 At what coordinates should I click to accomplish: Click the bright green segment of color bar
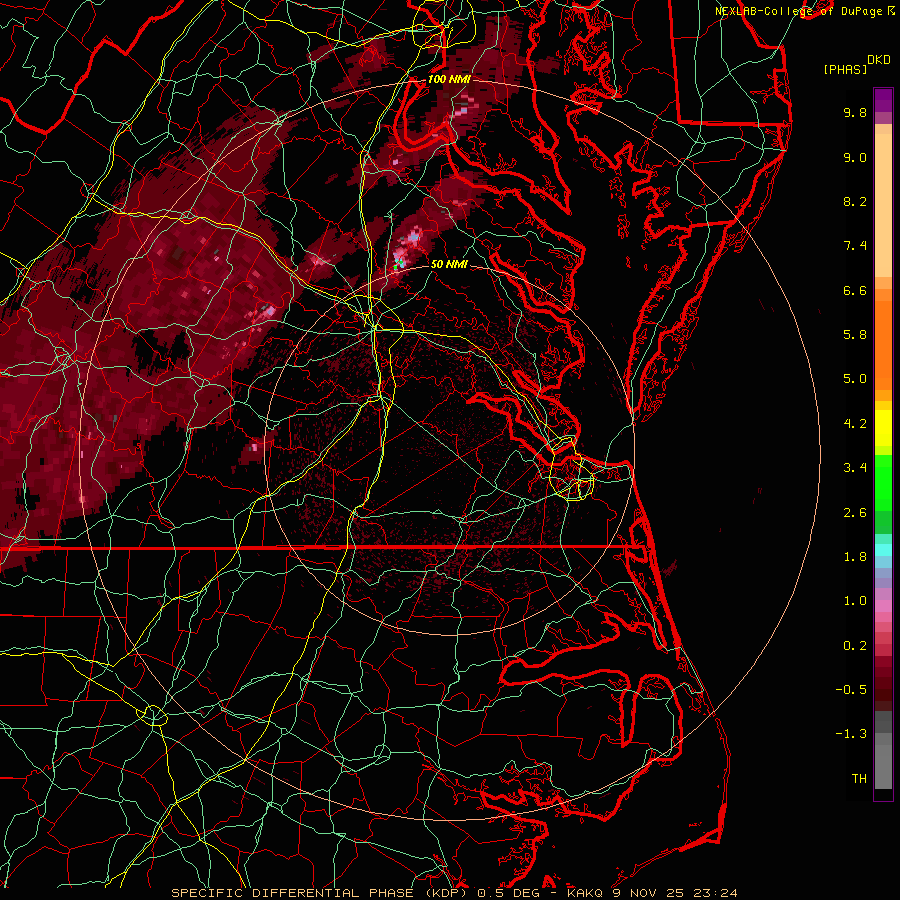(x=883, y=482)
